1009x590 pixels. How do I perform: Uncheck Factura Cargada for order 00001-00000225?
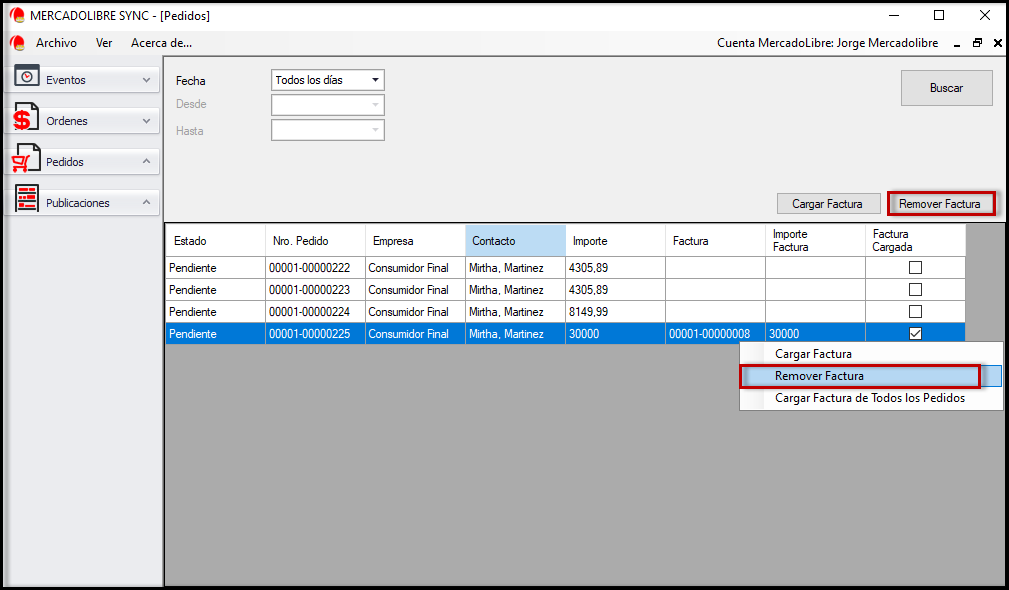click(915, 333)
